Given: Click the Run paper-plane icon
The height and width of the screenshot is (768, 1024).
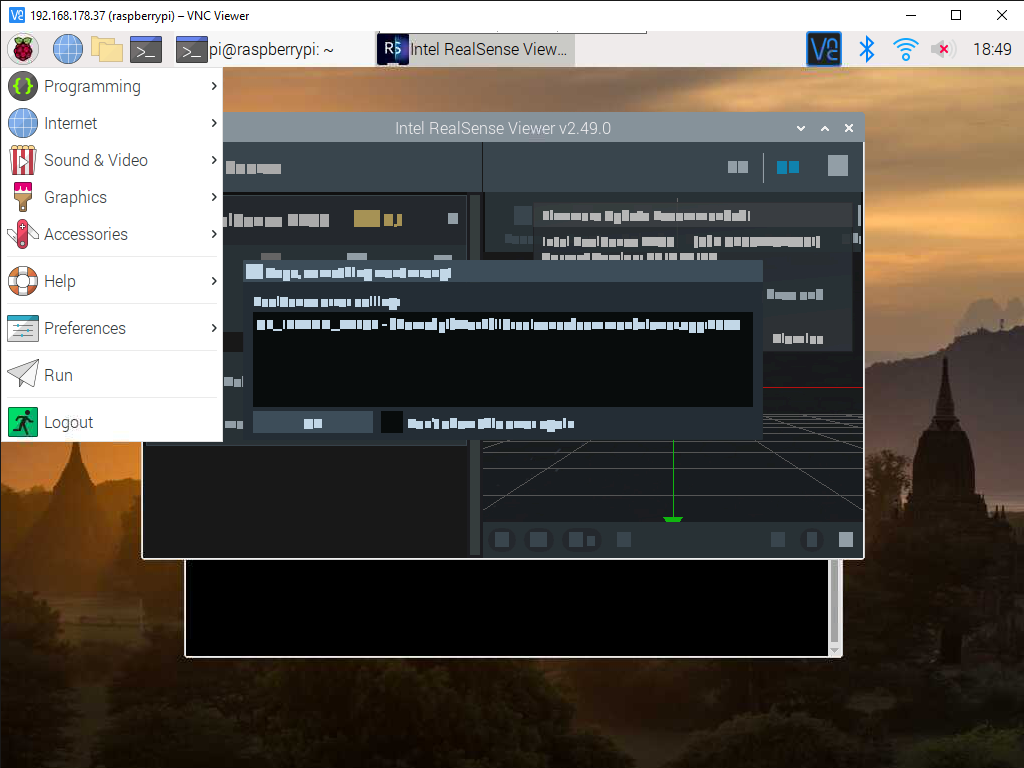Looking at the screenshot, I should coord(23,374).
